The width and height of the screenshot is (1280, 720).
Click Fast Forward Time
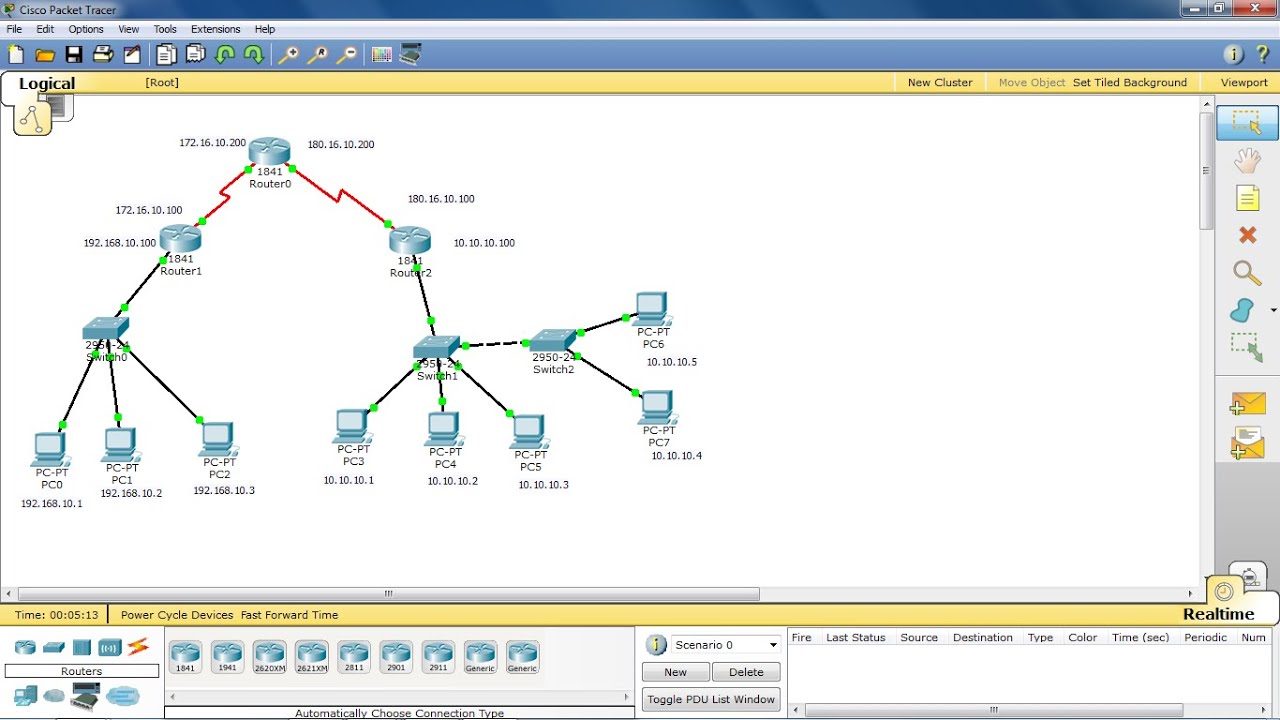(289, 615)
